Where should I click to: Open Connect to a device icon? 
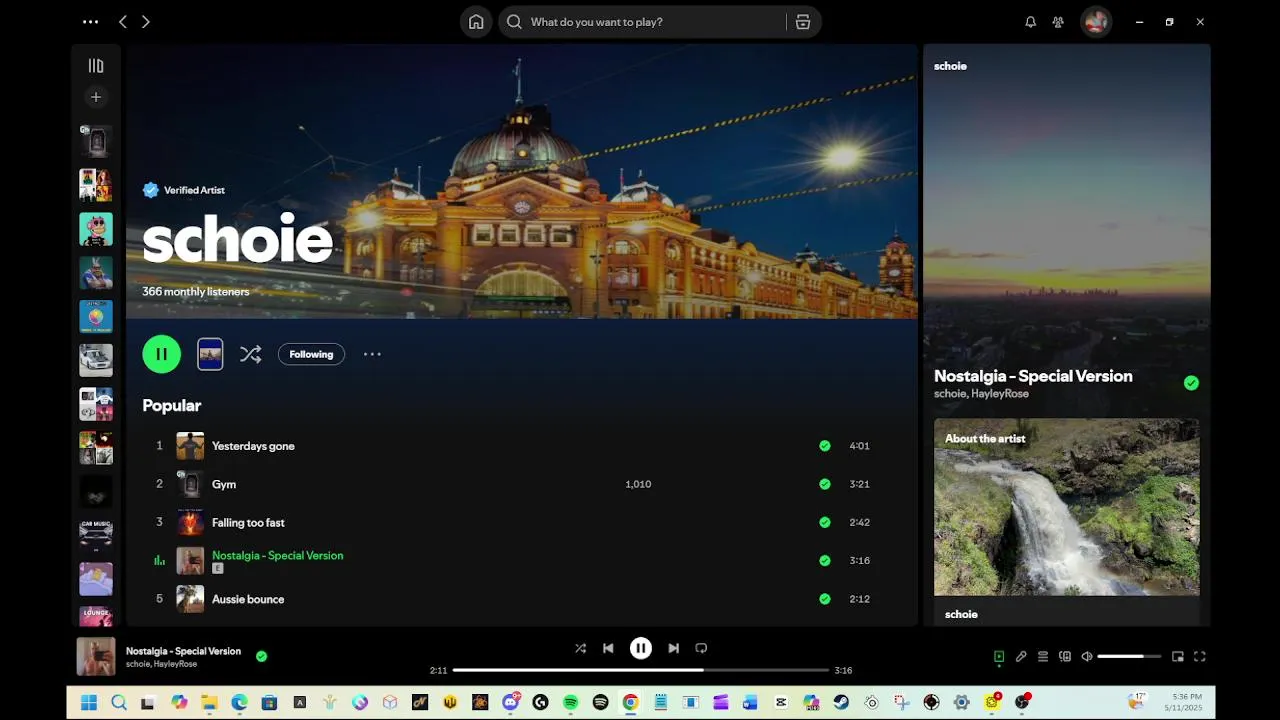tap(1065, 657)
